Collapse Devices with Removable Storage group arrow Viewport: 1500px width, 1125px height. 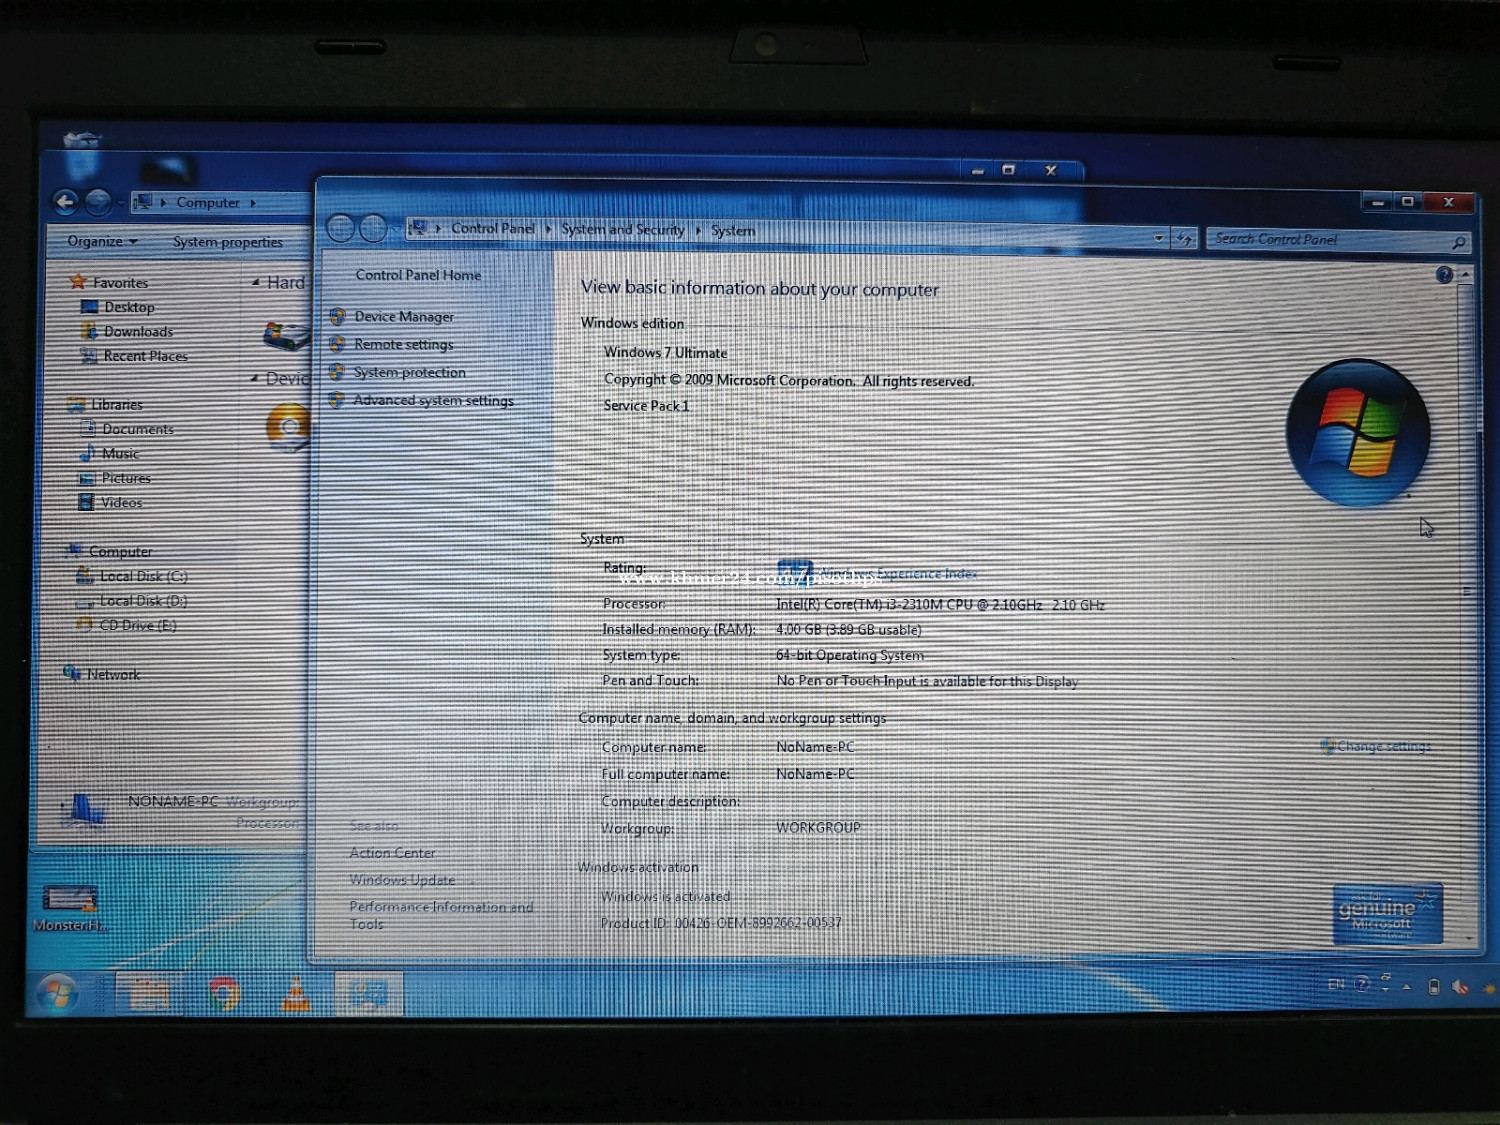pos(255,379)
